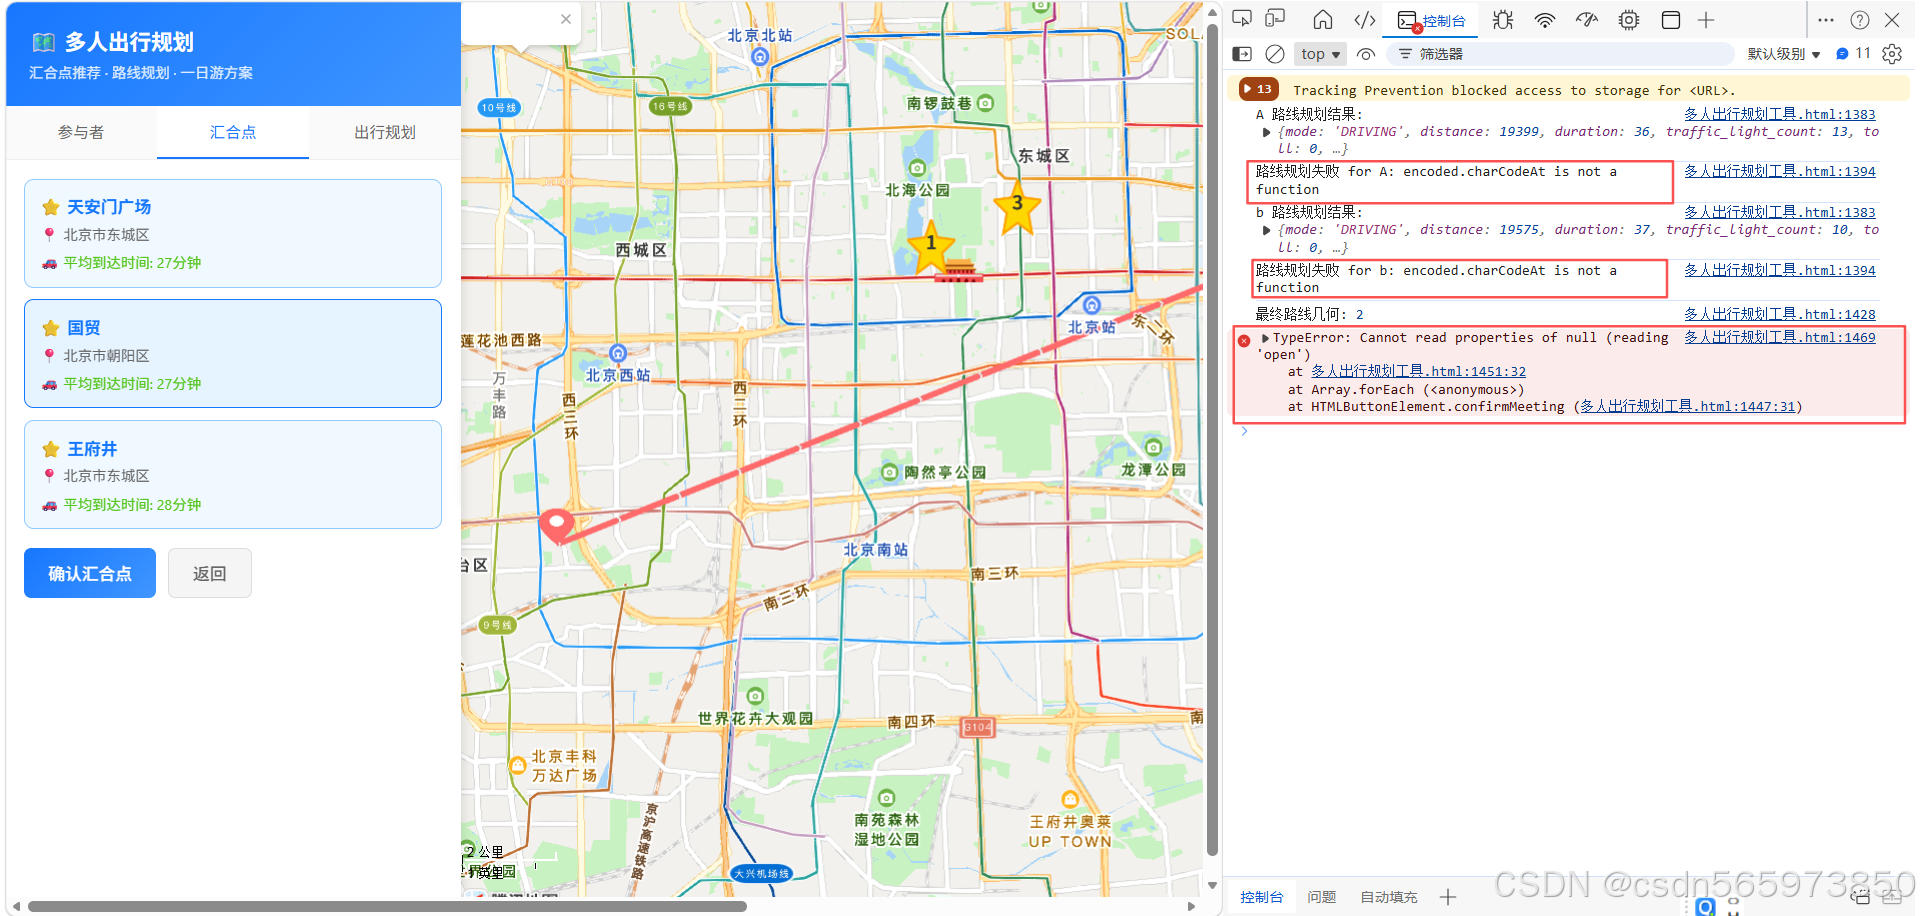Screen dimensions: 1920x916
Task: Expand route A result object with duration 36
Action: [1267, 132]
